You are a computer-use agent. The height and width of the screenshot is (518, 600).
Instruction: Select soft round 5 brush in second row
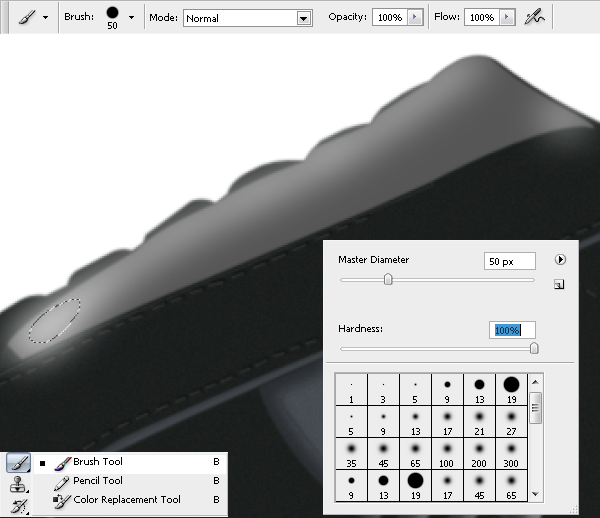tap(351, 422)
